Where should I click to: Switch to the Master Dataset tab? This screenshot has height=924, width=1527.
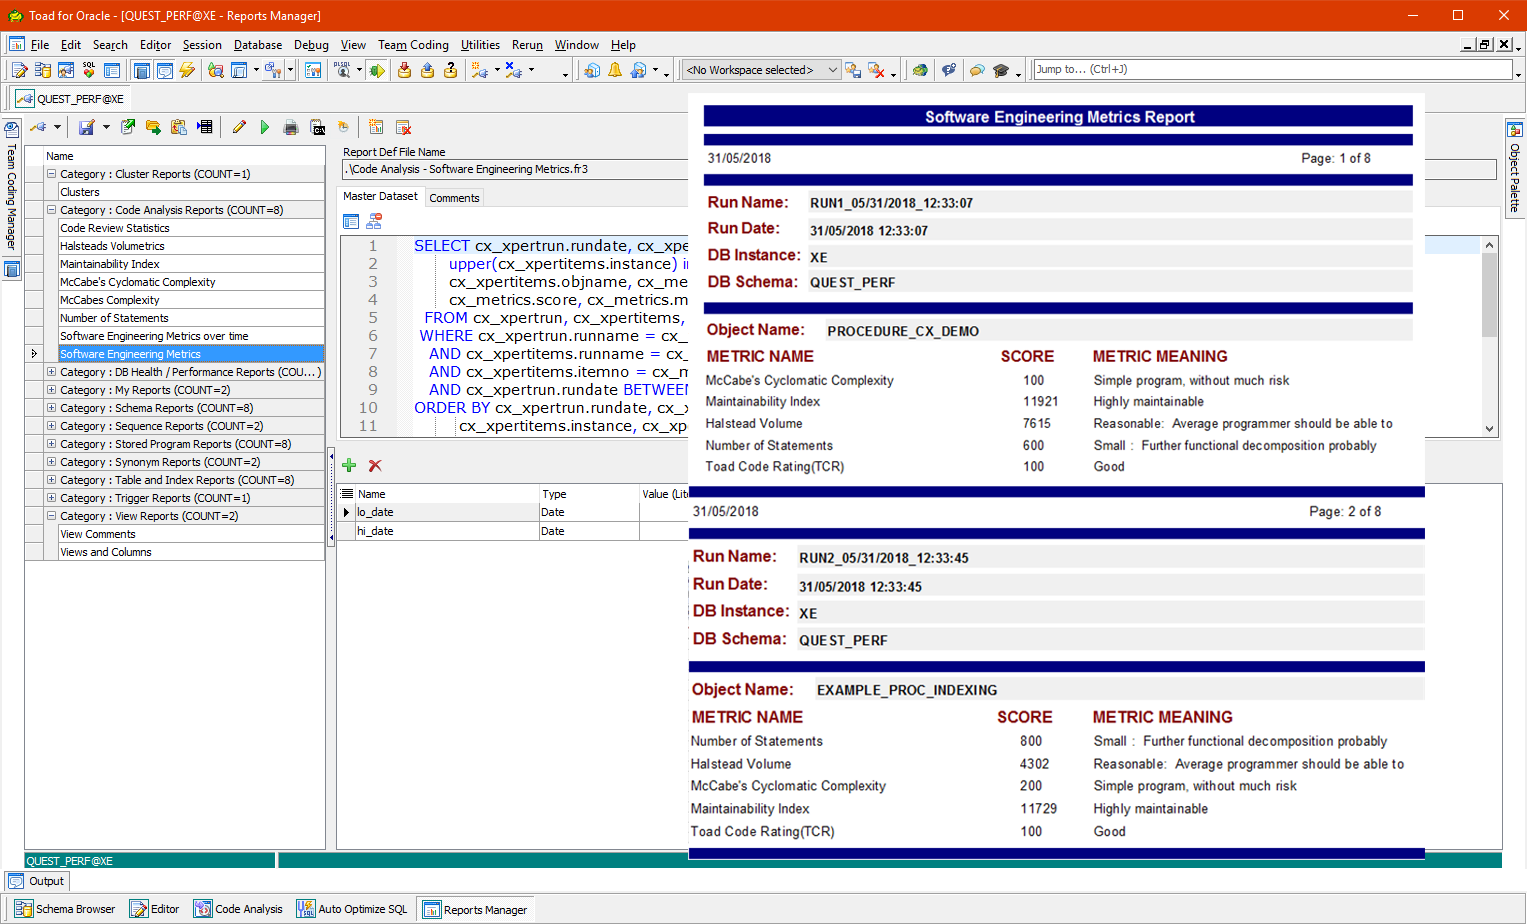pos(380,196)
